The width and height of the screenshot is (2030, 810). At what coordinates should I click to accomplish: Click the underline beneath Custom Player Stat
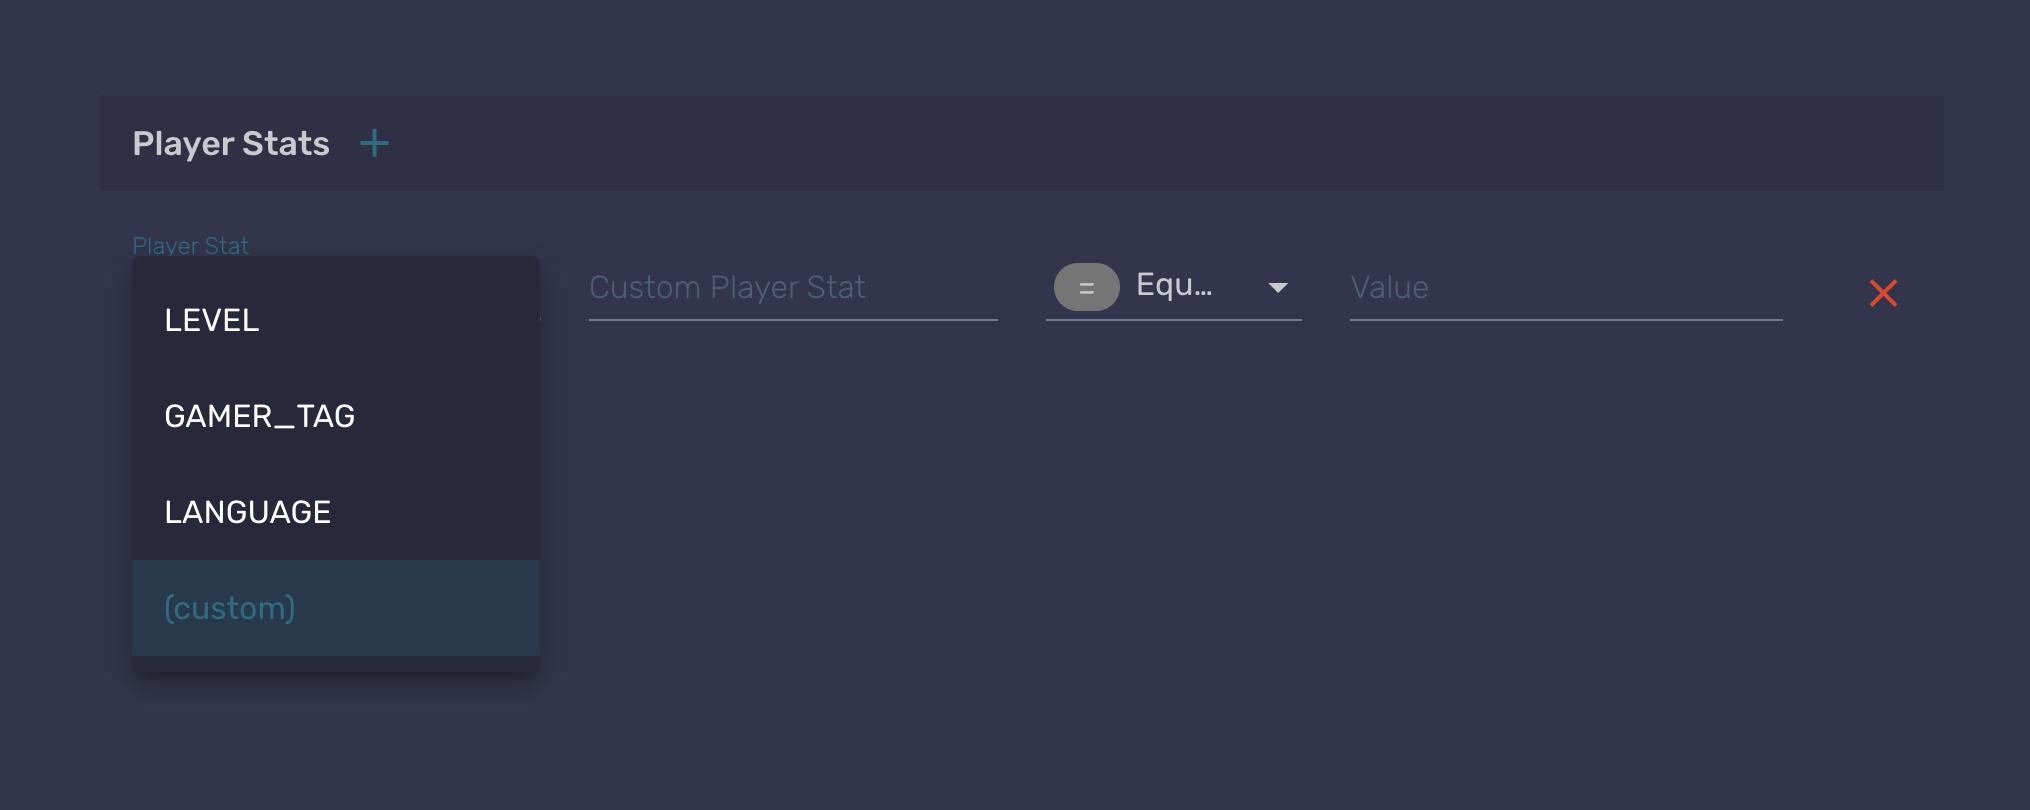tap(792, 319)
